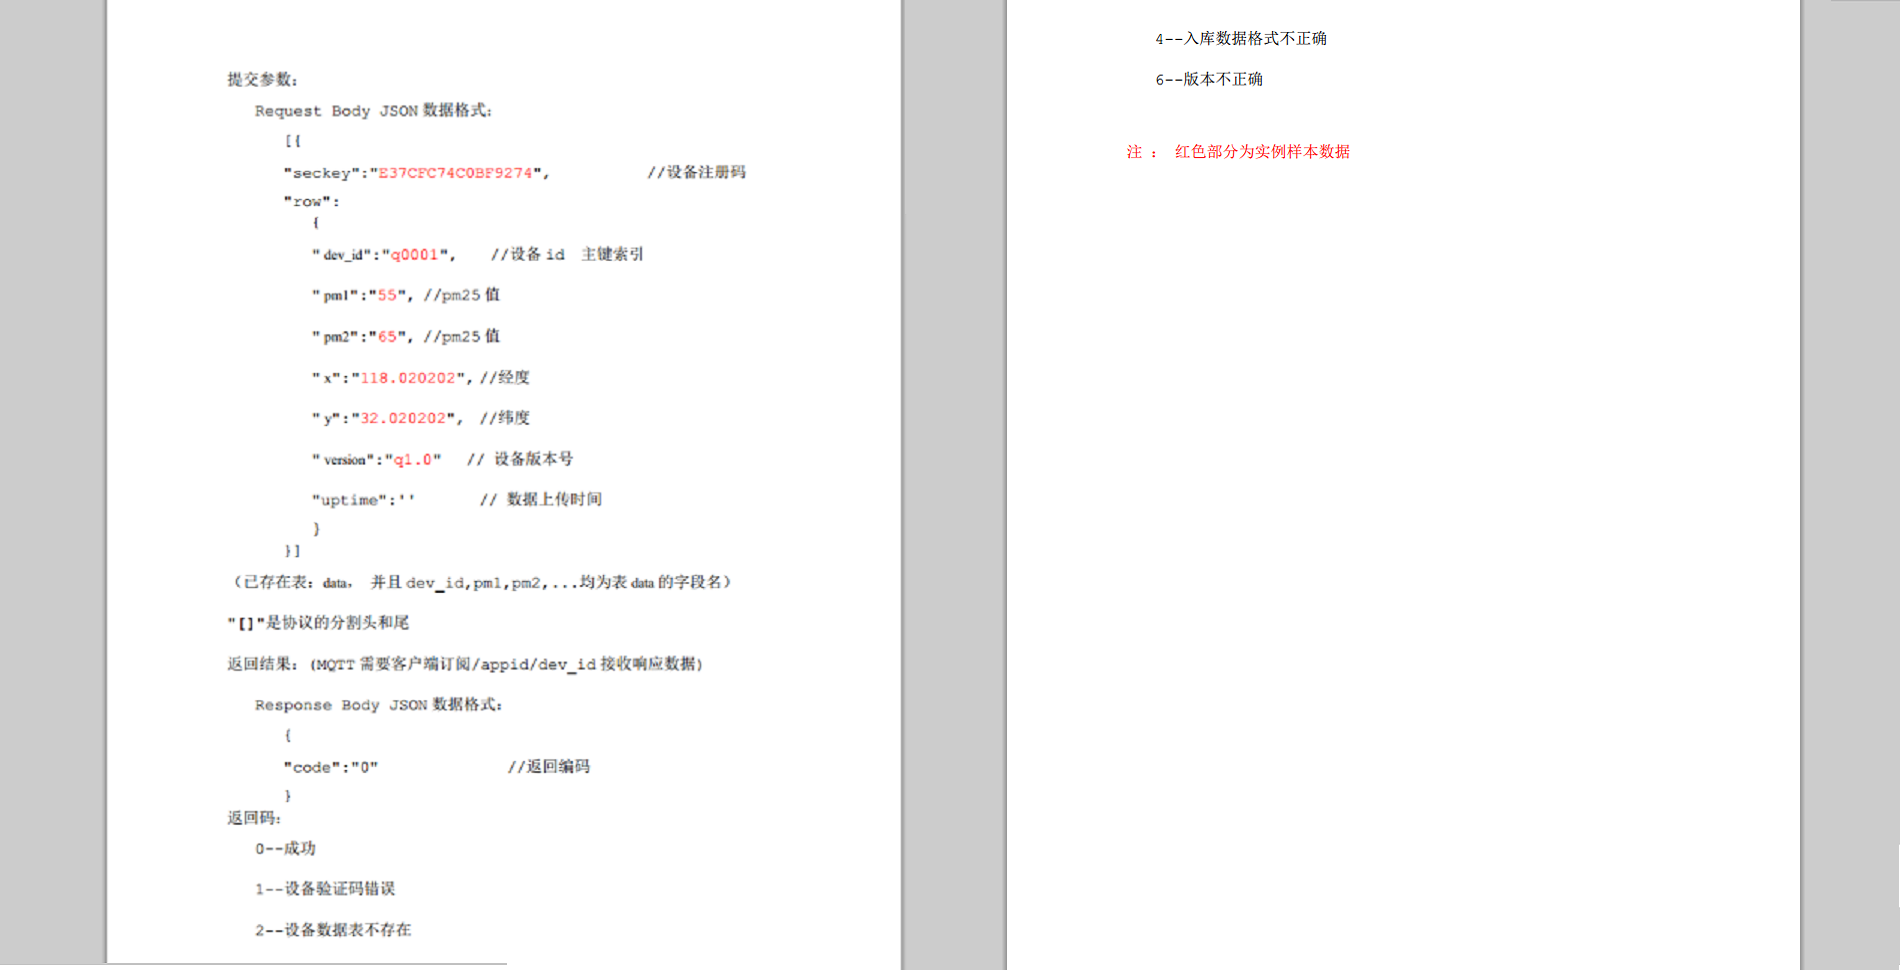
Task: Click the red seckey value E37CFC74C0BF9274
Action: pyautogui.click(x=455, y=173)
